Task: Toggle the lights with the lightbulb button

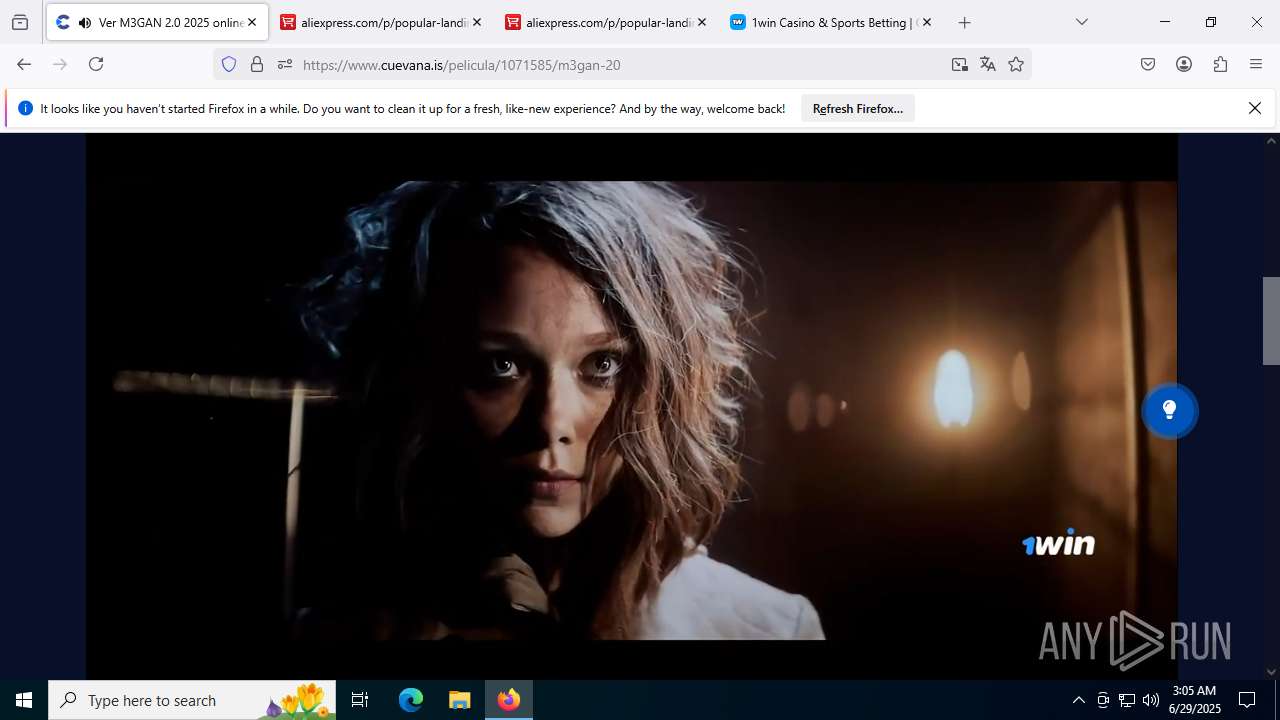Action: [x=1169, y=410]
